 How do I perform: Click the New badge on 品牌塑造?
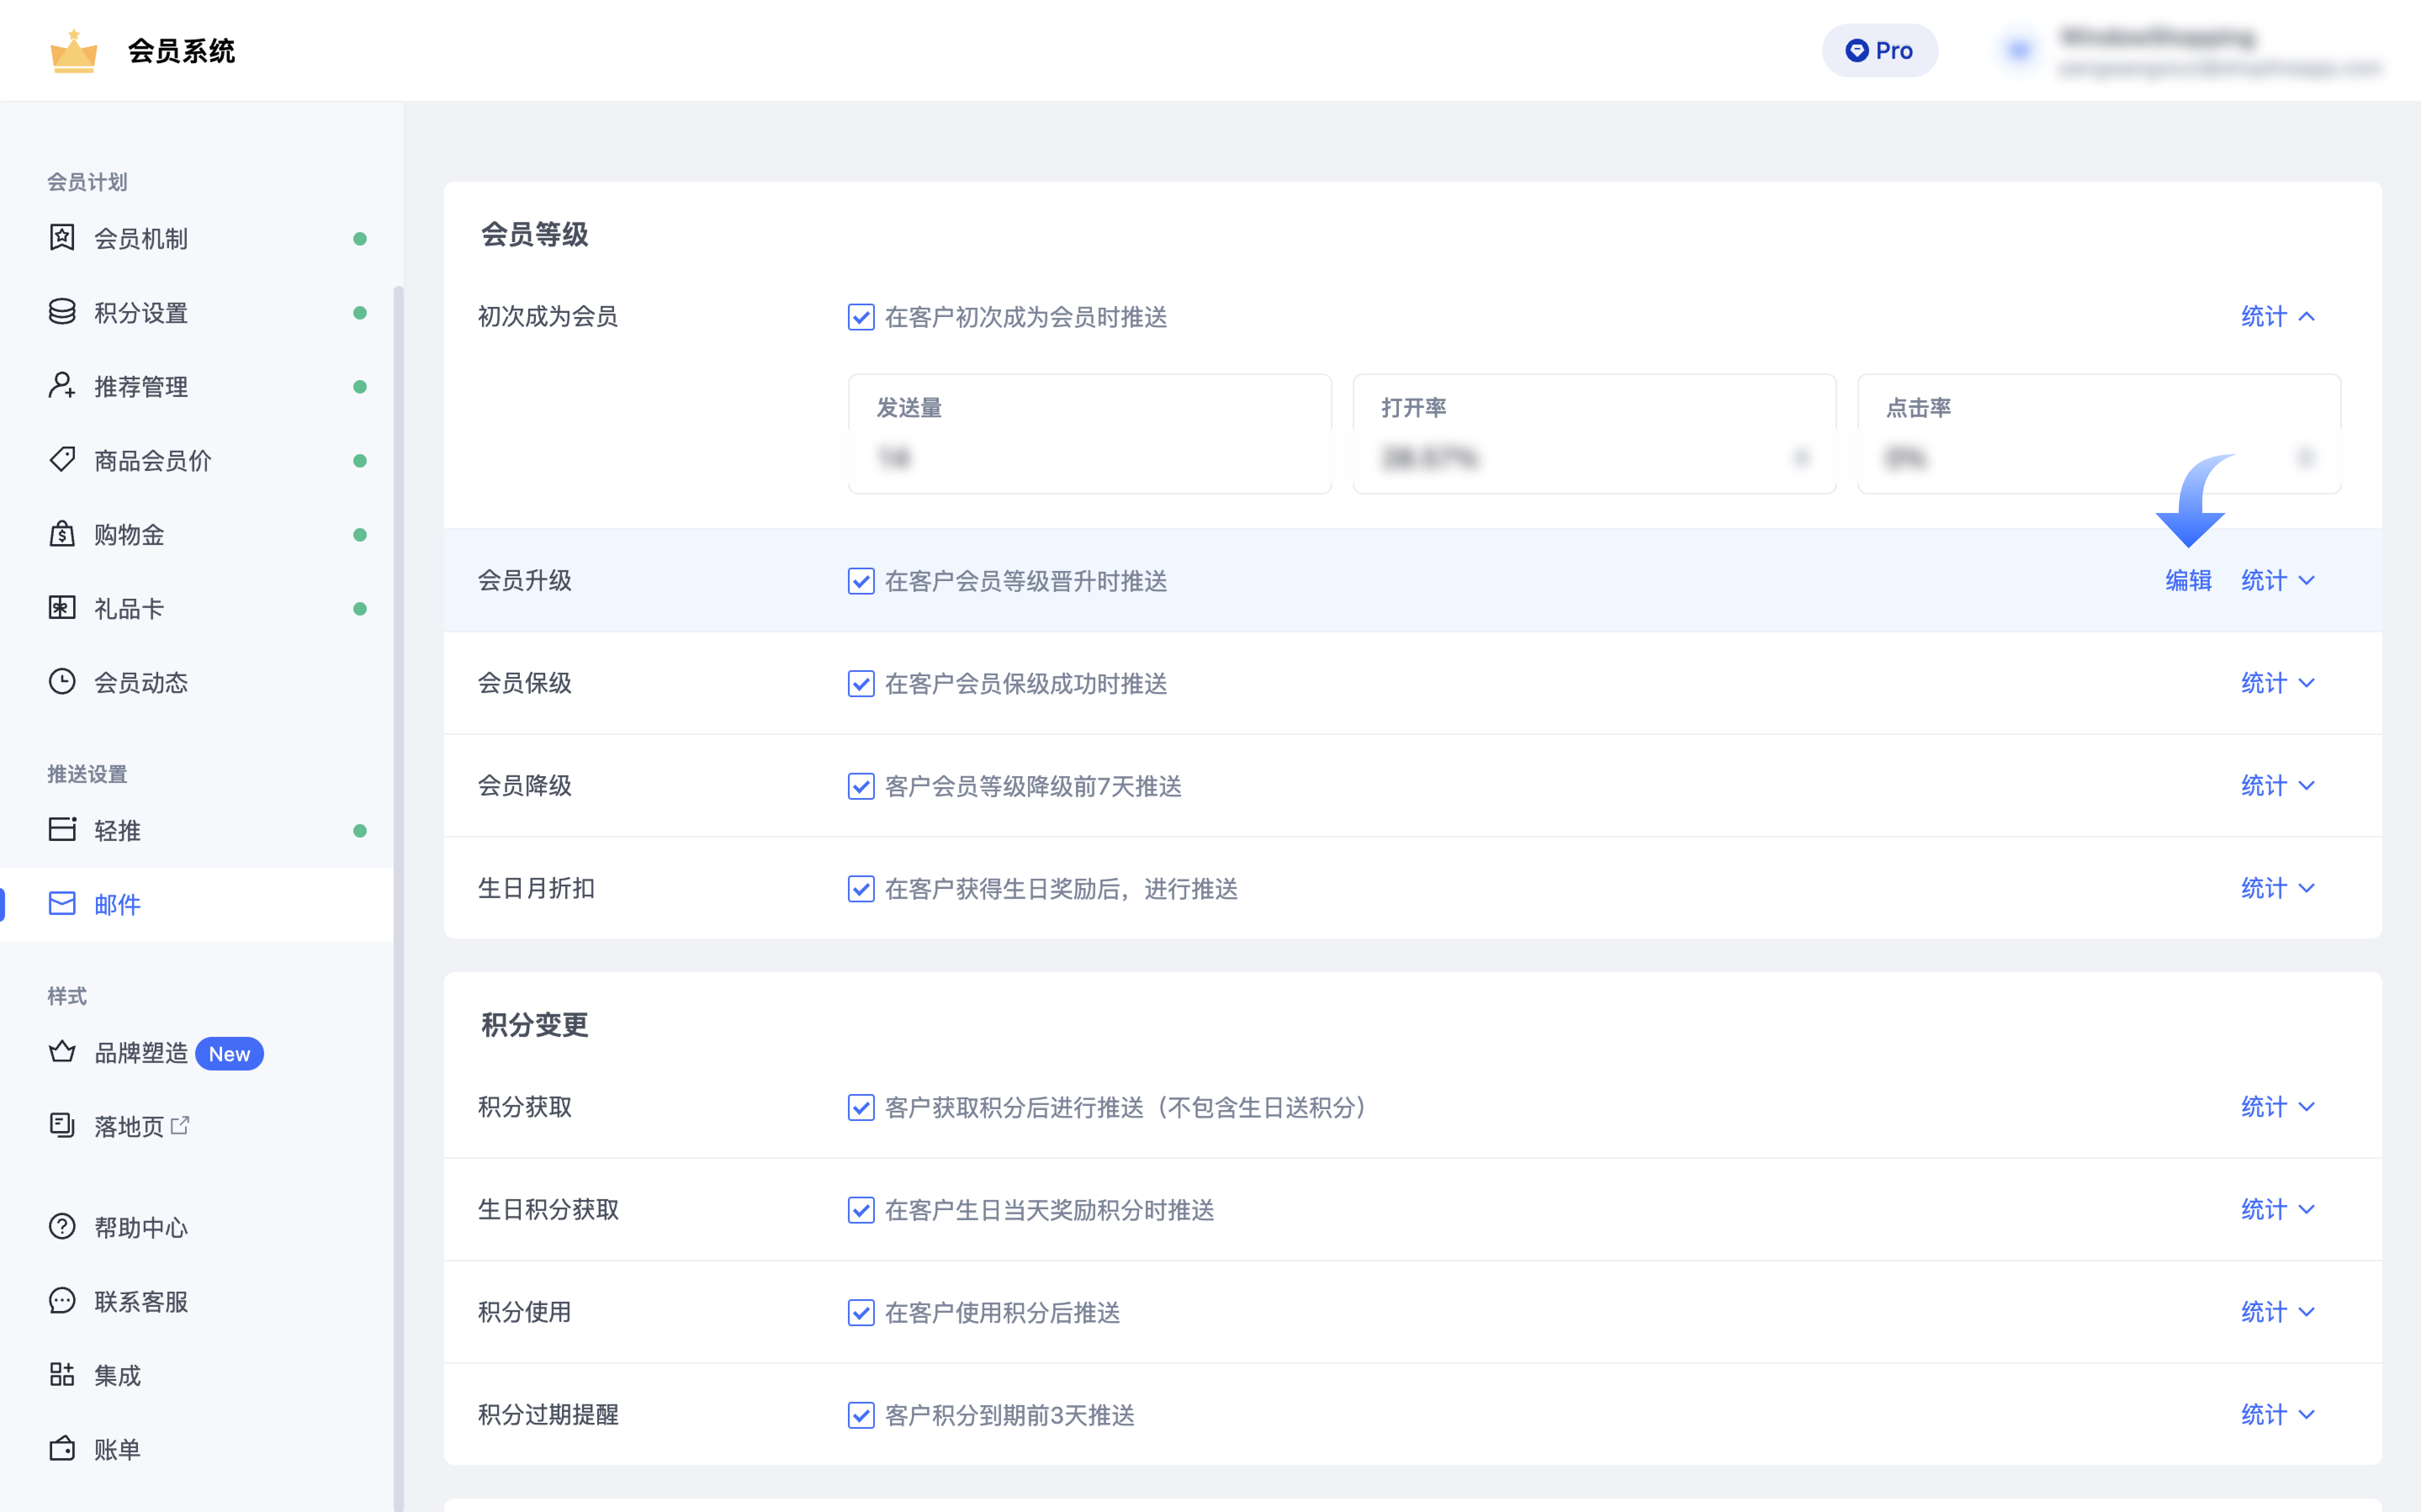pyautogui.click(x=229, y=1054)
